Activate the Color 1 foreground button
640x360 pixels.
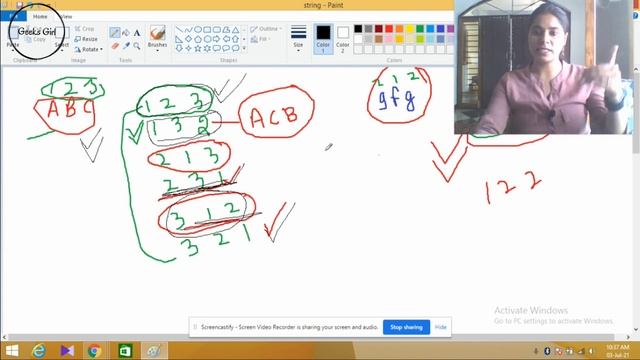[323, 39]
